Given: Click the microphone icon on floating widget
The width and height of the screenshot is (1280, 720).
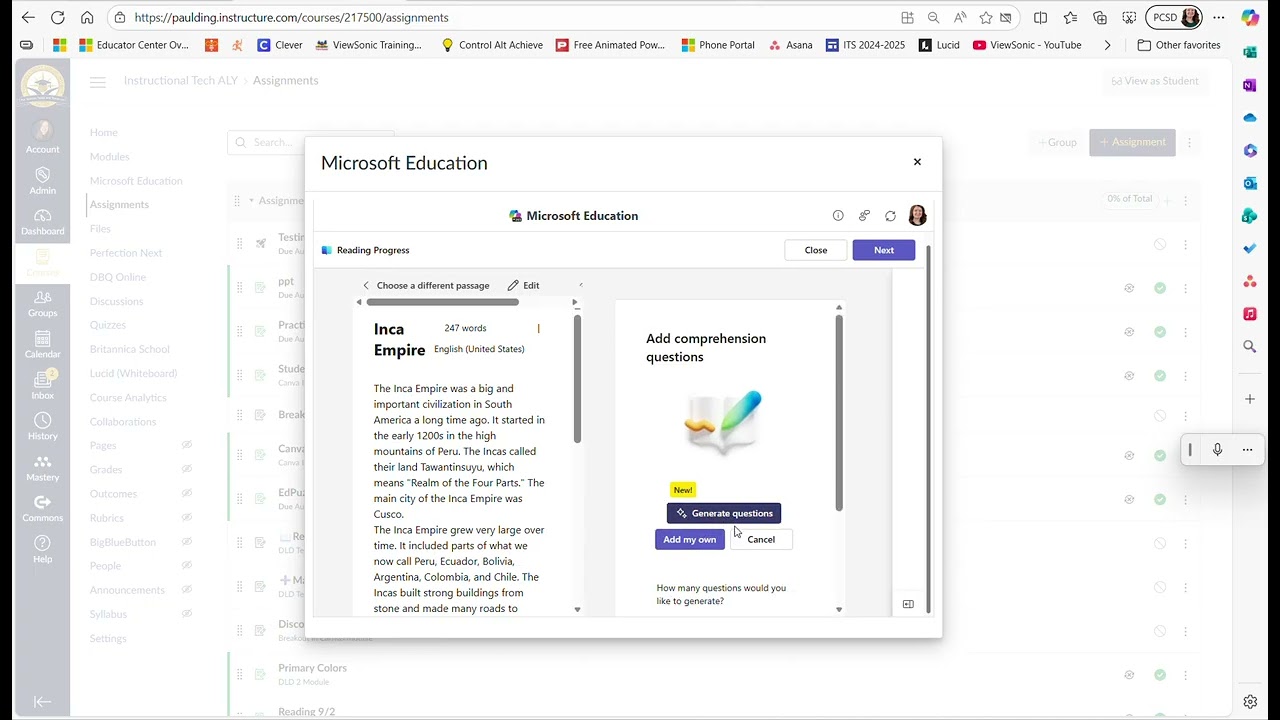Looking at the screenshot, I should (1217, 450).
